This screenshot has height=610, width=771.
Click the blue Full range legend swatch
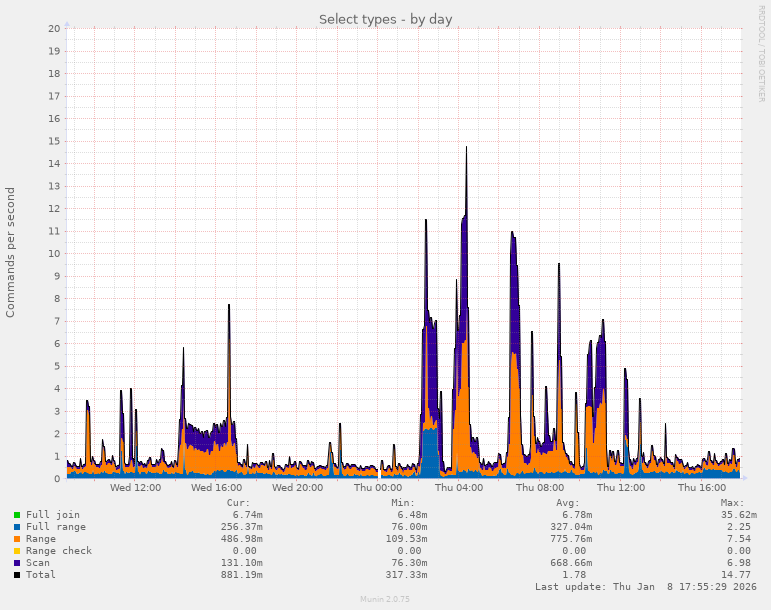[x=17, y=527]
